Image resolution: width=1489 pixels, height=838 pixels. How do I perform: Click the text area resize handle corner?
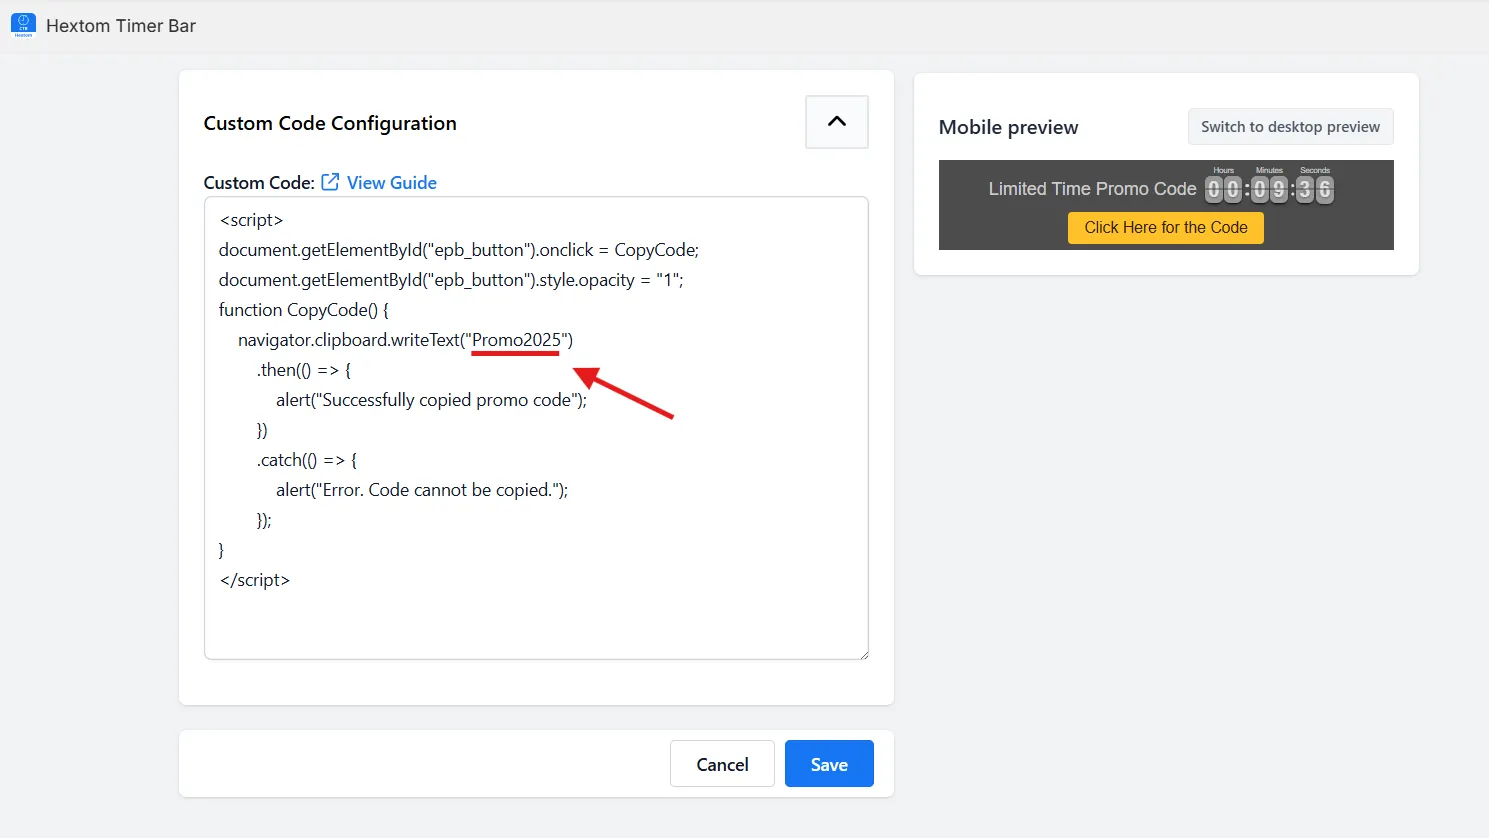[862, 653]
